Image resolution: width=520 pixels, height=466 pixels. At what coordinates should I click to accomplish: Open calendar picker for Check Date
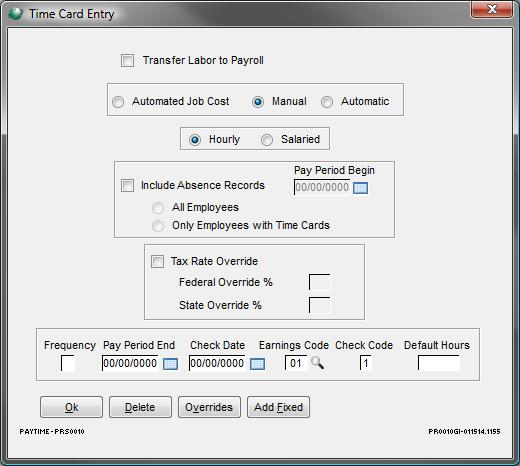tap(257, 364)
